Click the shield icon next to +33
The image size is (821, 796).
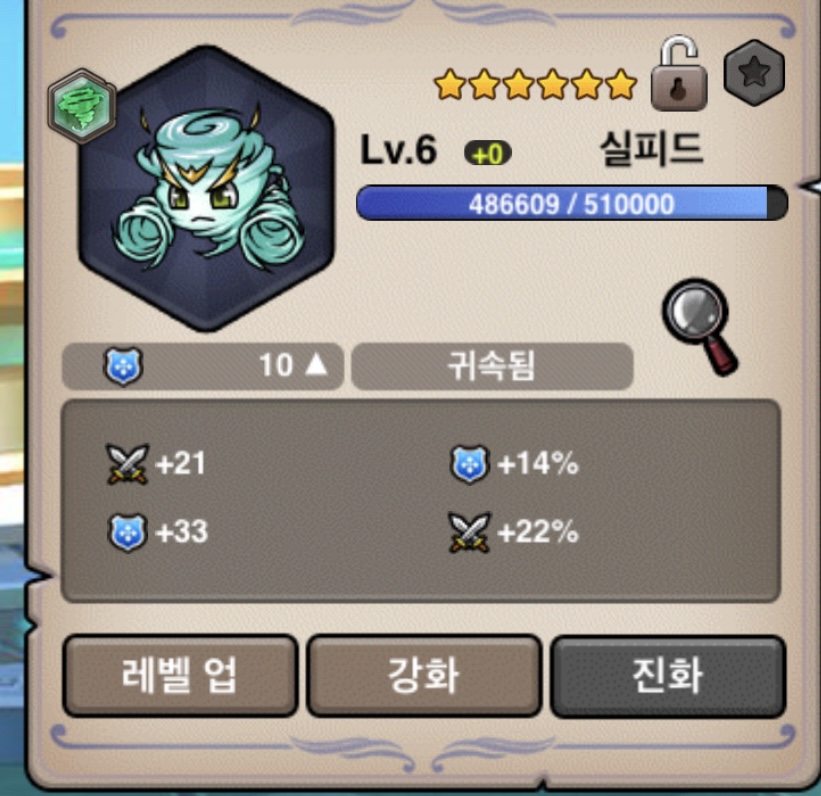[127, 533]
